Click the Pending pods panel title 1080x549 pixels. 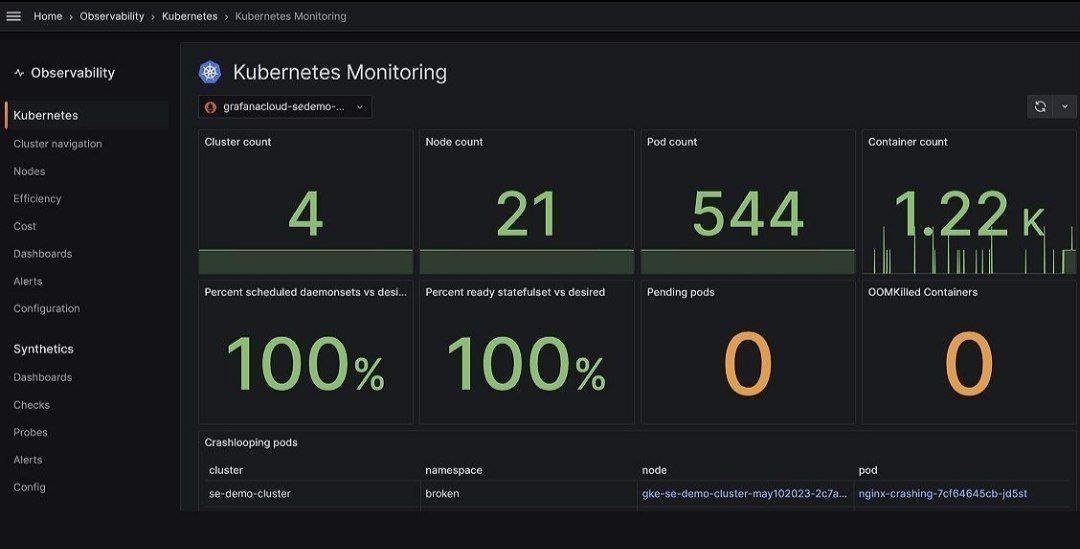(681, 292)
